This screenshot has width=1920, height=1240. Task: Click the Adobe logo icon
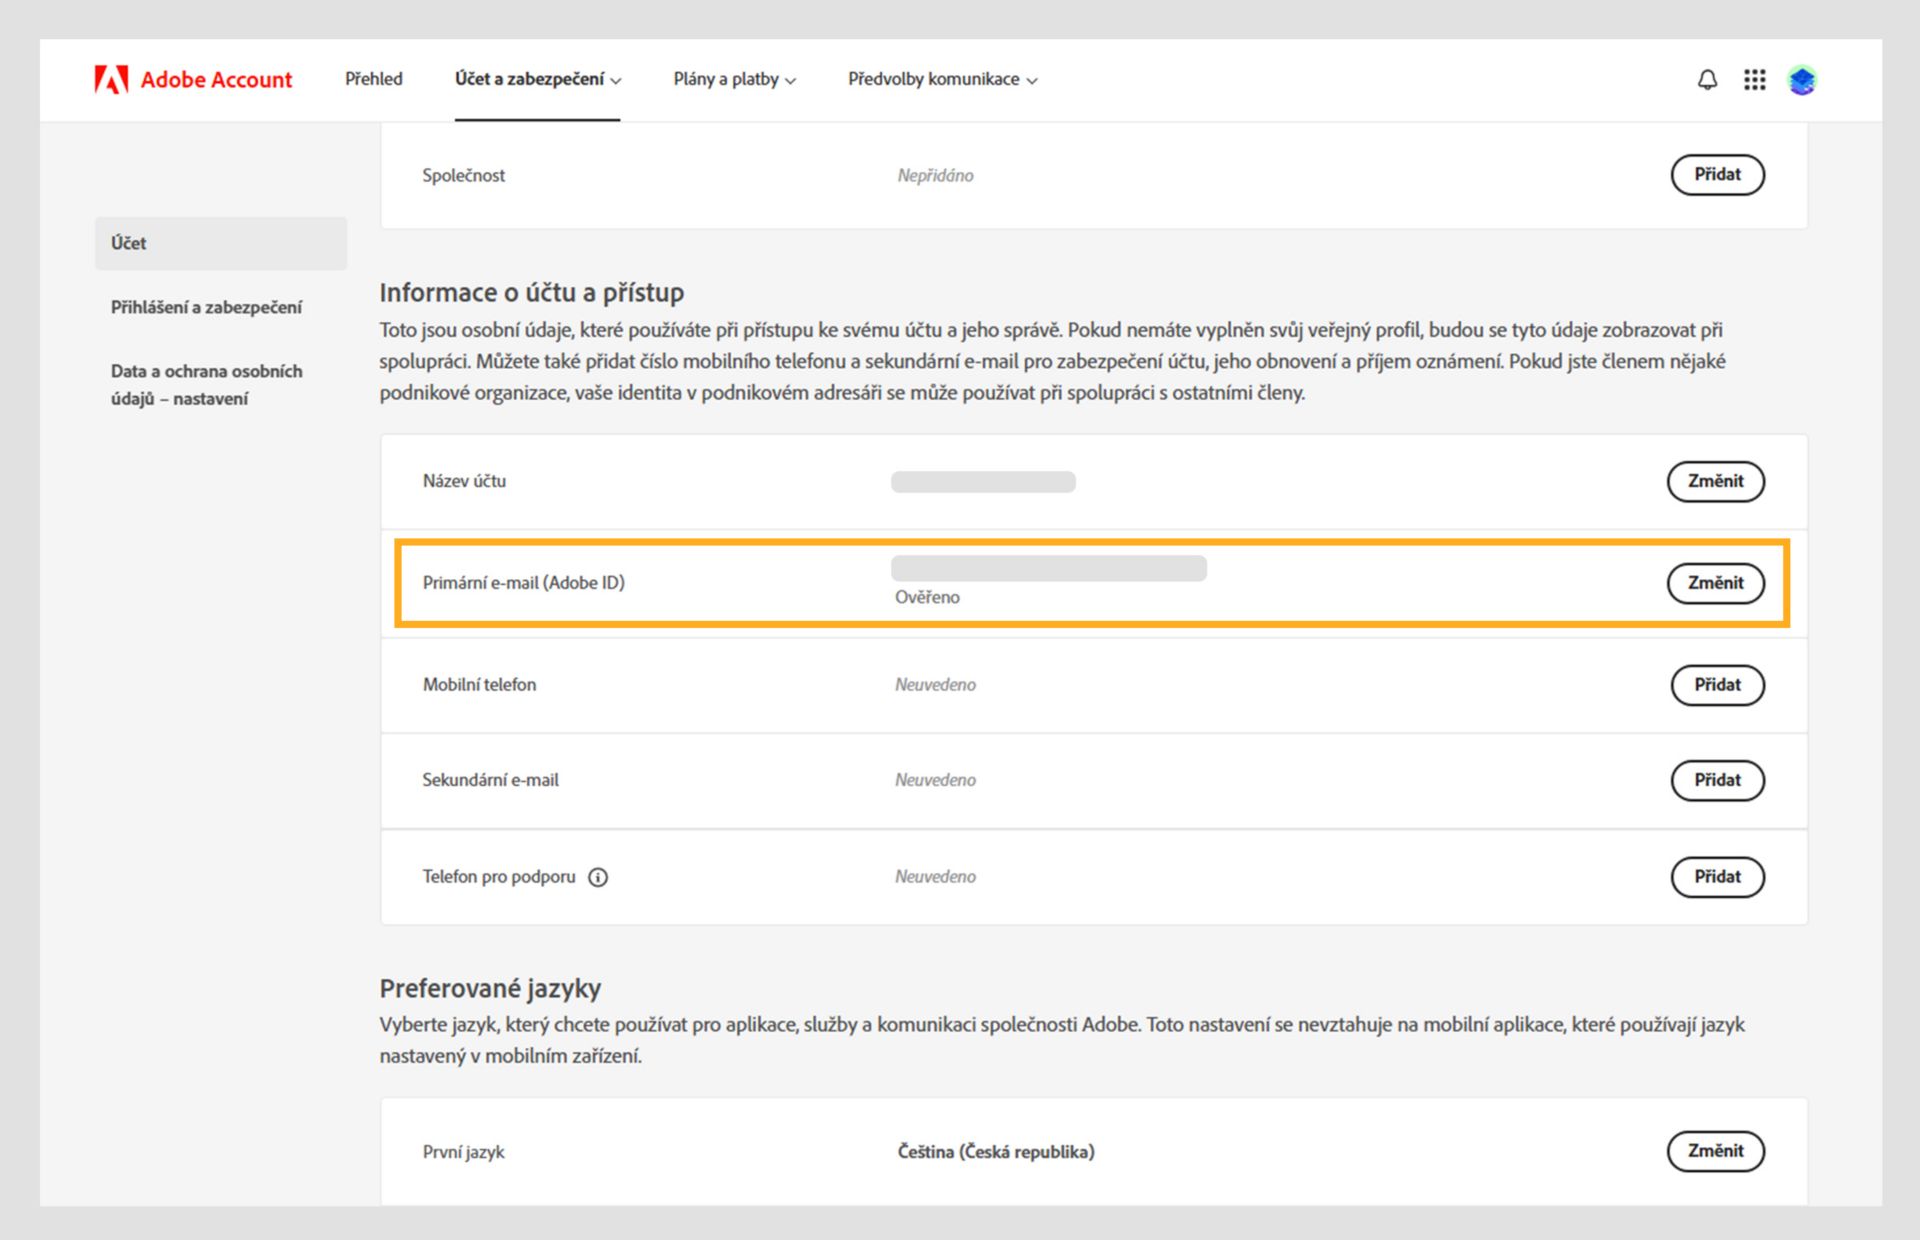111,79
